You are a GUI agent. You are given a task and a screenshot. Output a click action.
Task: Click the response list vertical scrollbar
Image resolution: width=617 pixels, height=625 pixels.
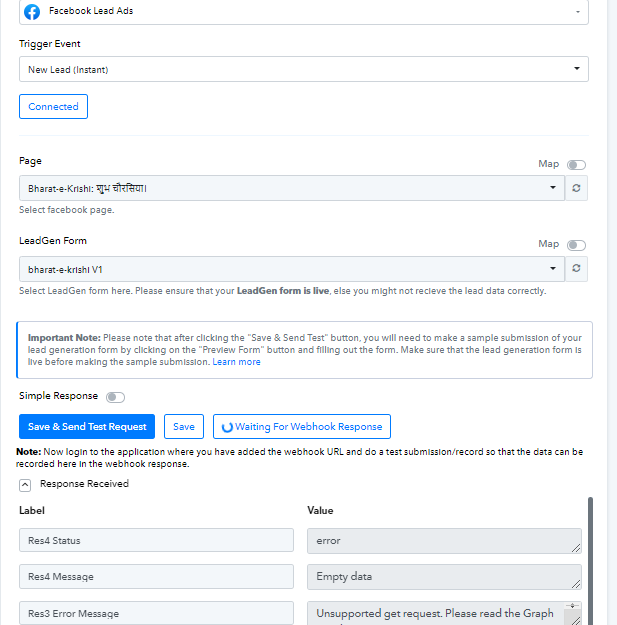(590, 561)
